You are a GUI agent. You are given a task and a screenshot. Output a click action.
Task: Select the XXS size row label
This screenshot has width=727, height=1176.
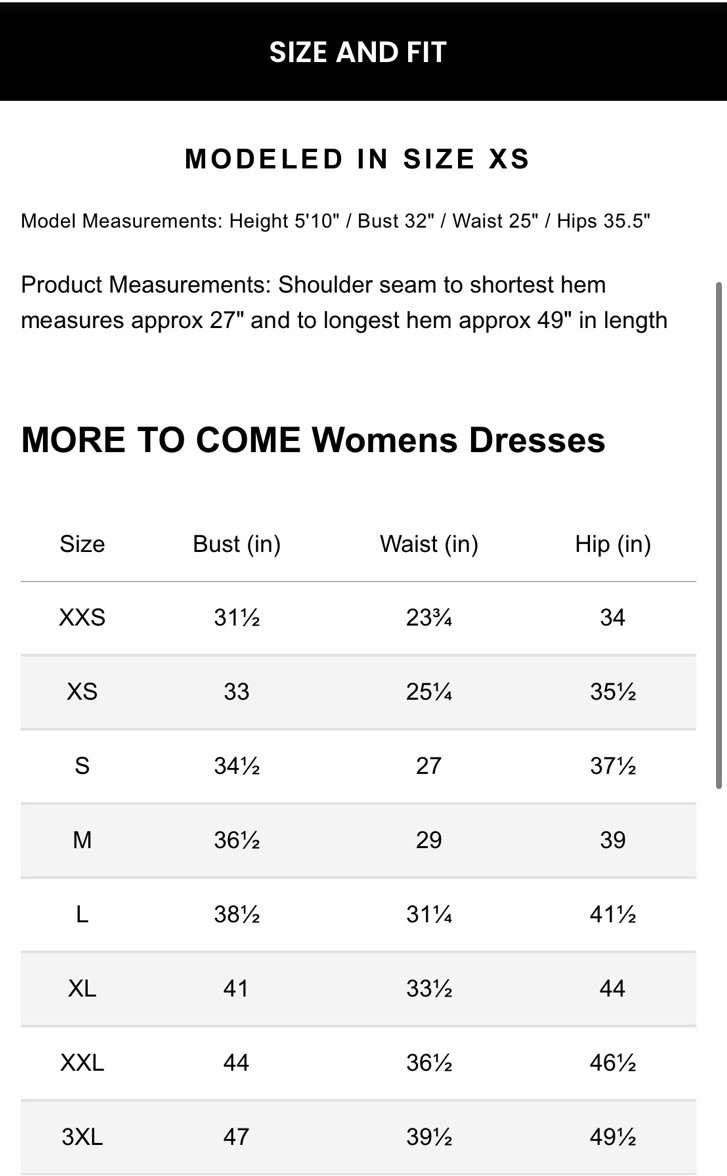coord(82,618)
